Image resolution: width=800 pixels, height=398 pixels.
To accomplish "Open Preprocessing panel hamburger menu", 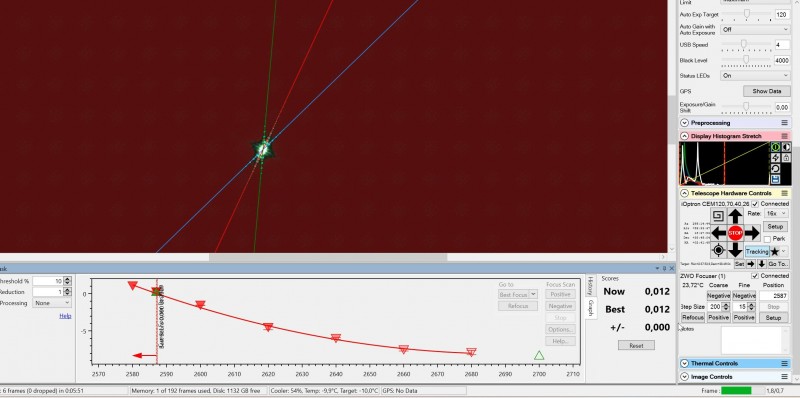I will [784, 123].
